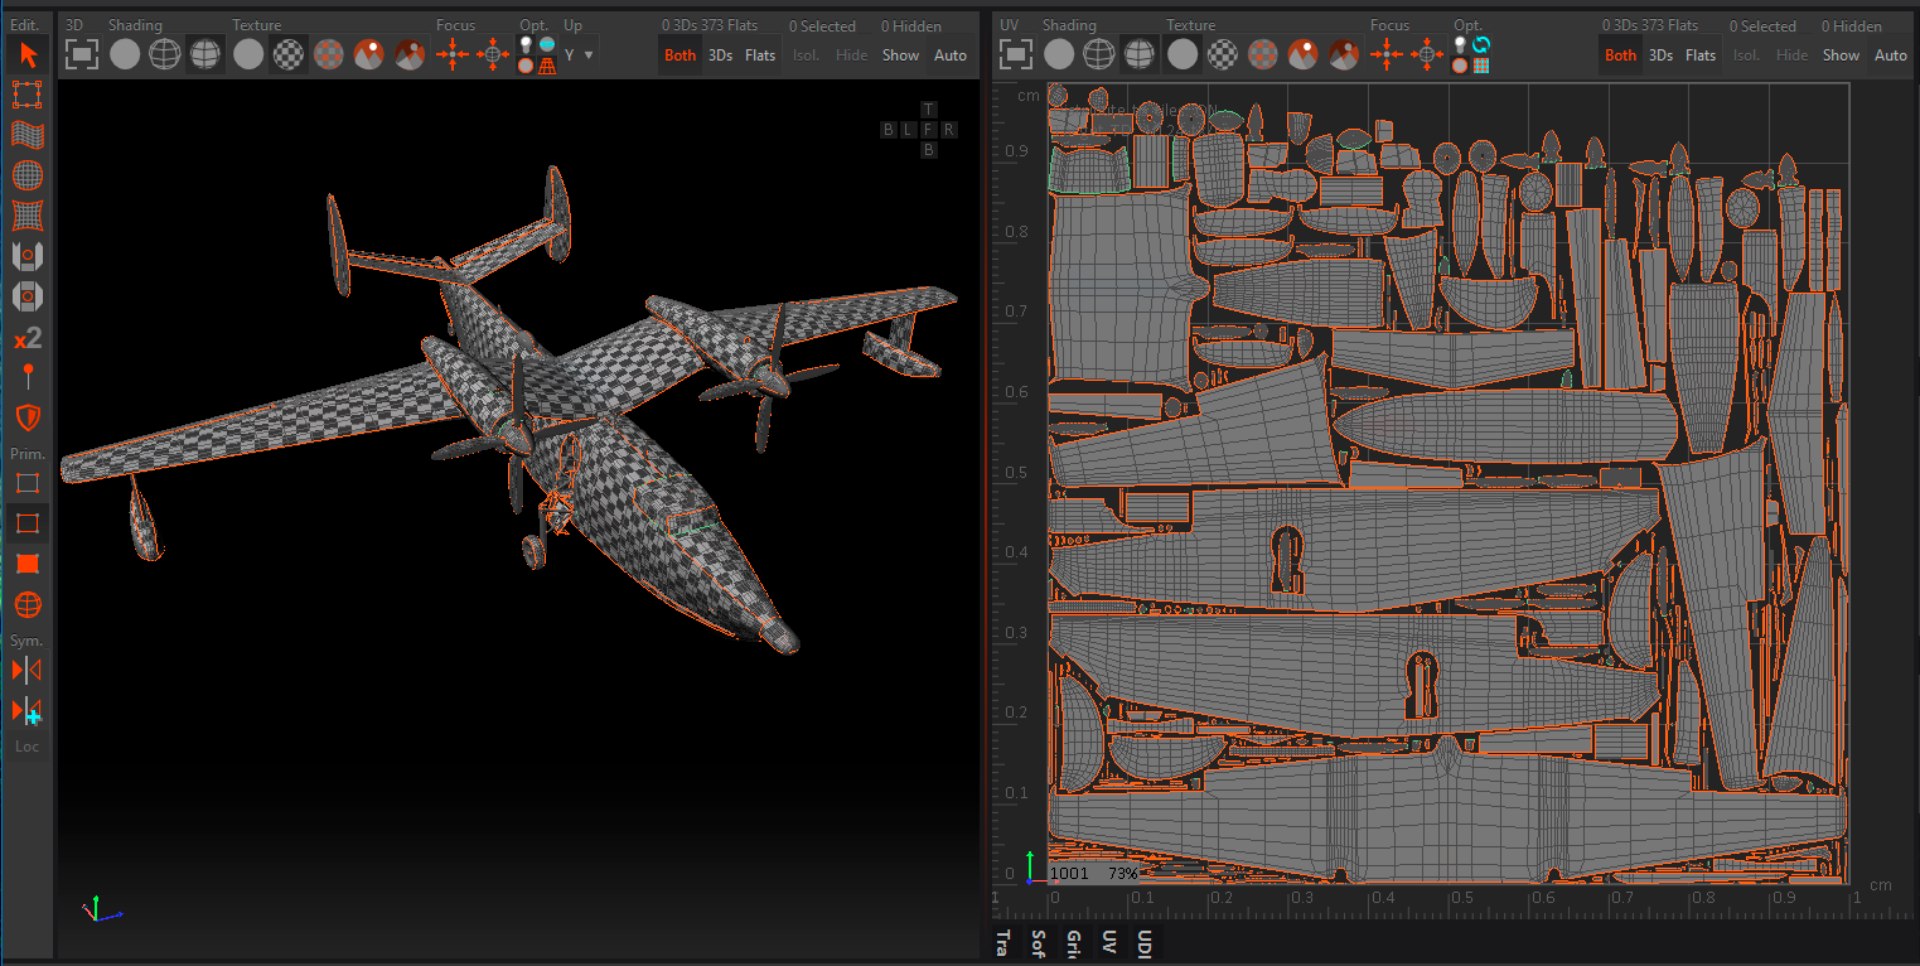
Task: Select the pin tool in left sidebar
Action: coord(28,376)
